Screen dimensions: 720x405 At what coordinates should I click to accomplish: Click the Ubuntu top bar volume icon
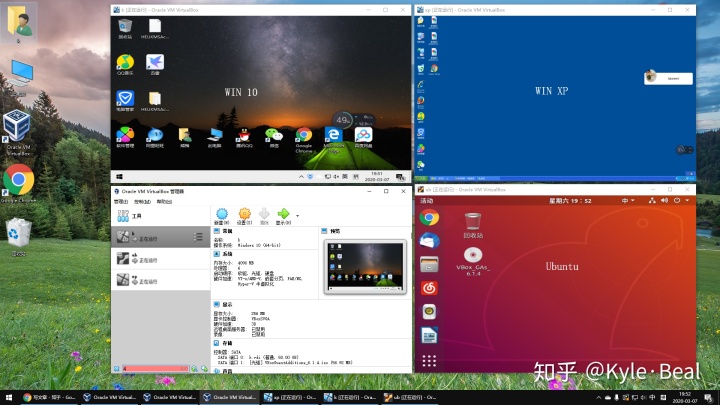(x=664, y=201)
